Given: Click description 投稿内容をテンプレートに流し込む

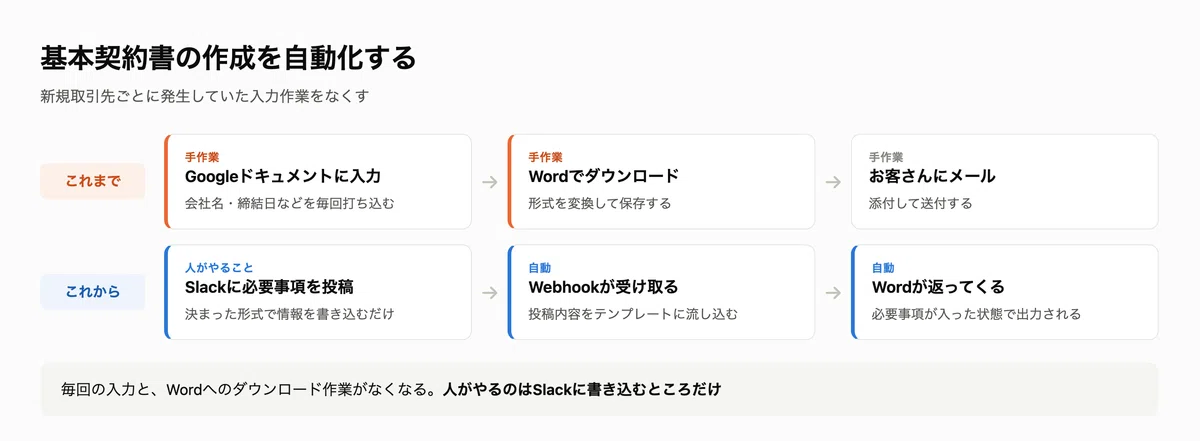Looking at the screenshot, I should (633, 314).
